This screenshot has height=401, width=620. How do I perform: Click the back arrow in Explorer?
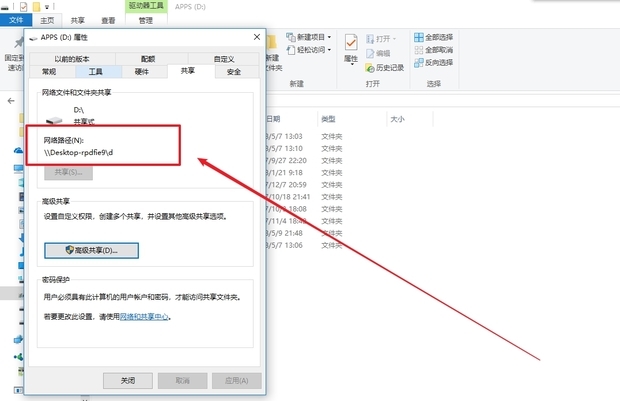pyautogui.click(x=11, y=101)
